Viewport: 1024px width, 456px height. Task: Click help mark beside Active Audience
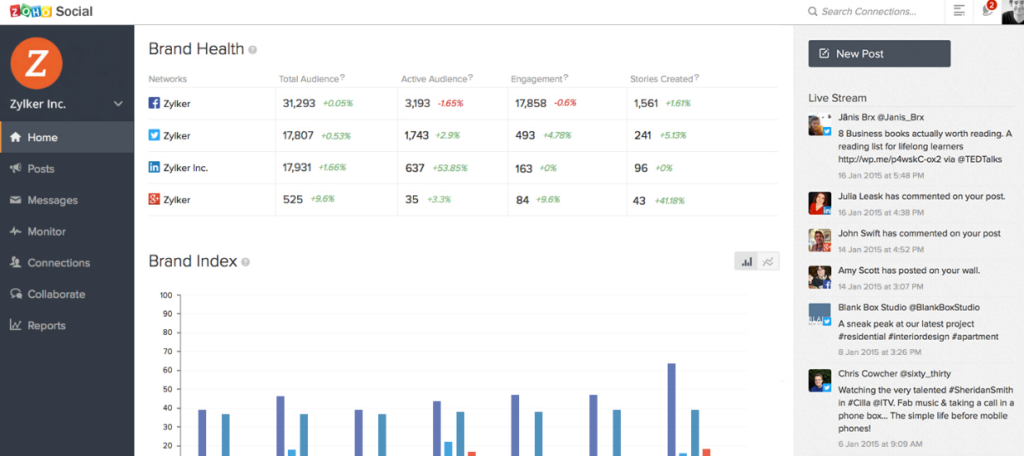coord(470,78)
